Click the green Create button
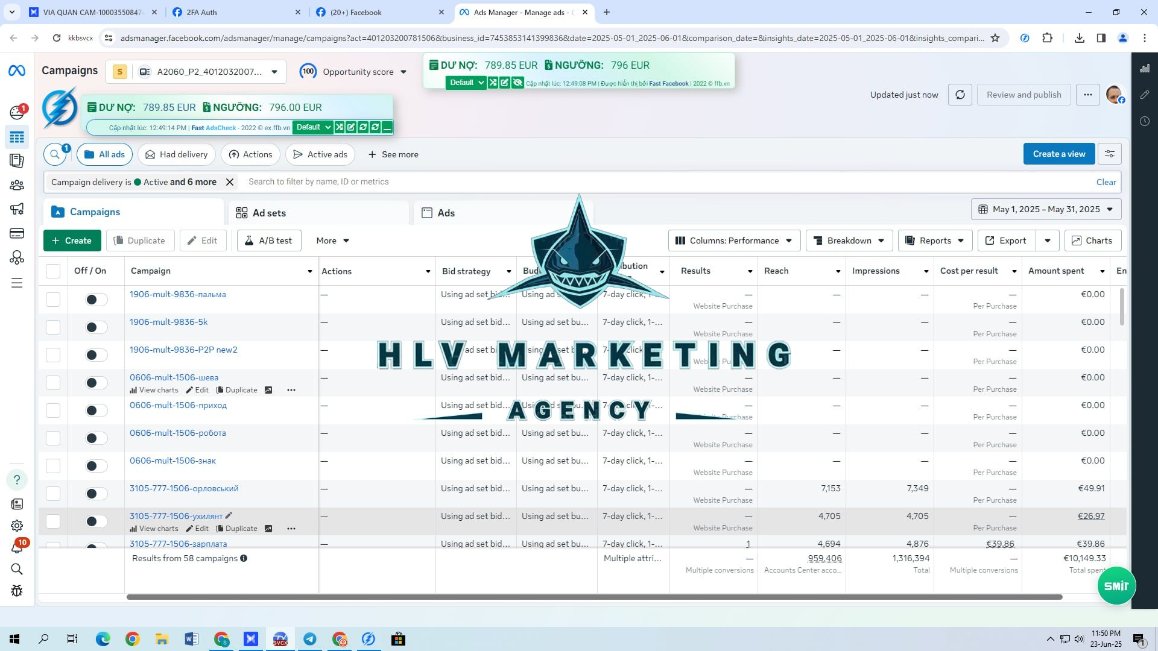 tap(72, 240)
